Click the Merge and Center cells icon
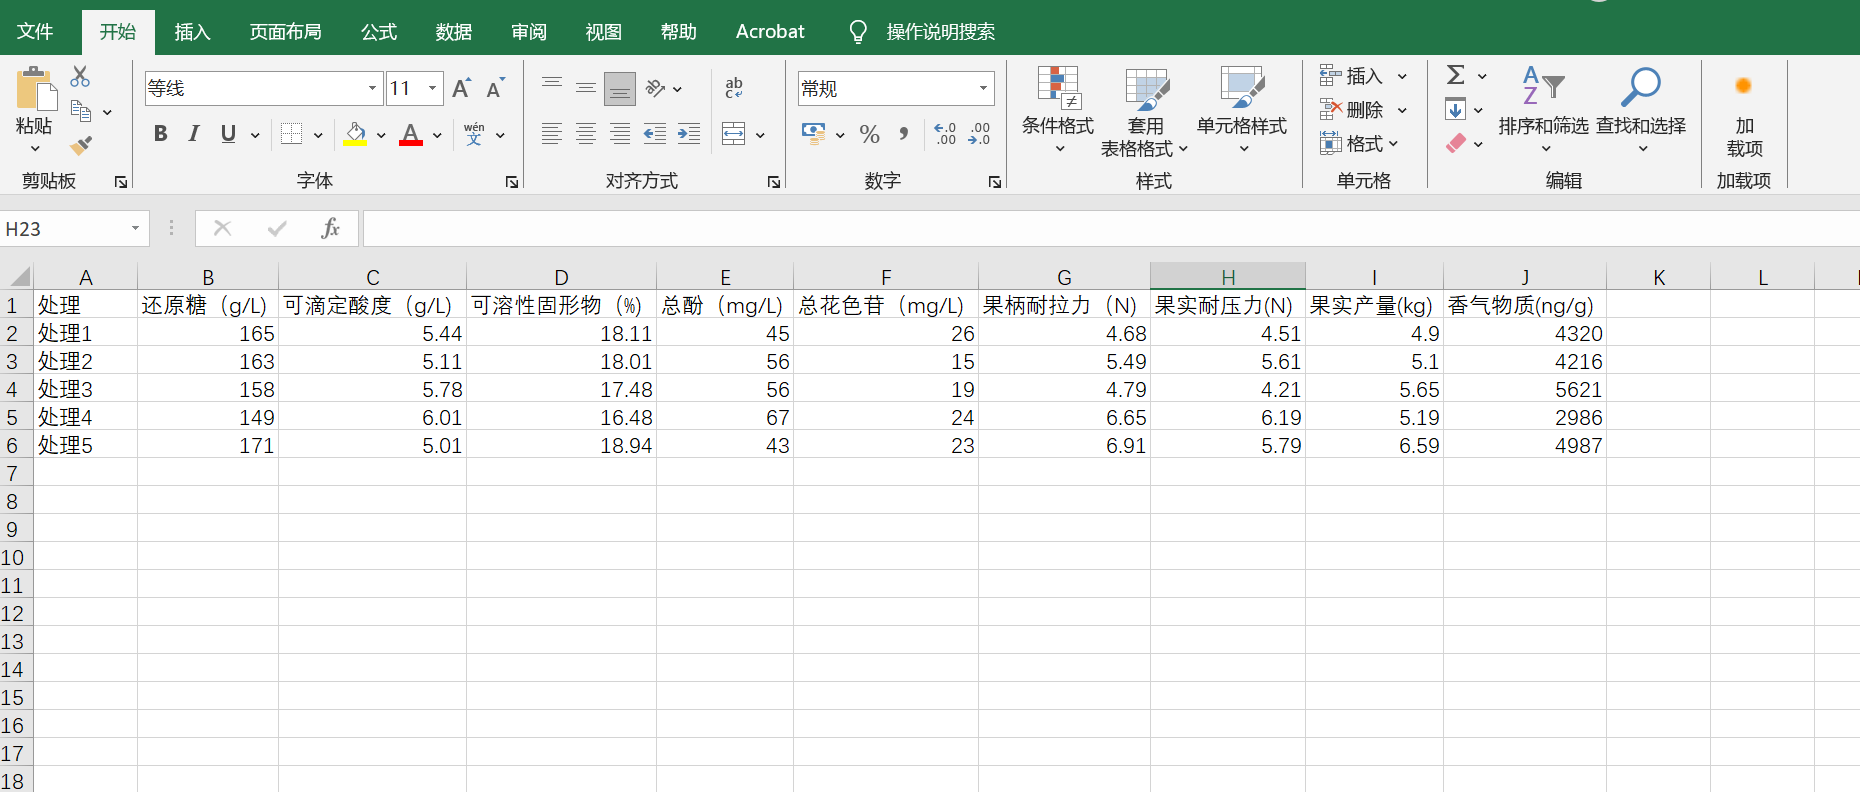 click(x=734, y=134)
